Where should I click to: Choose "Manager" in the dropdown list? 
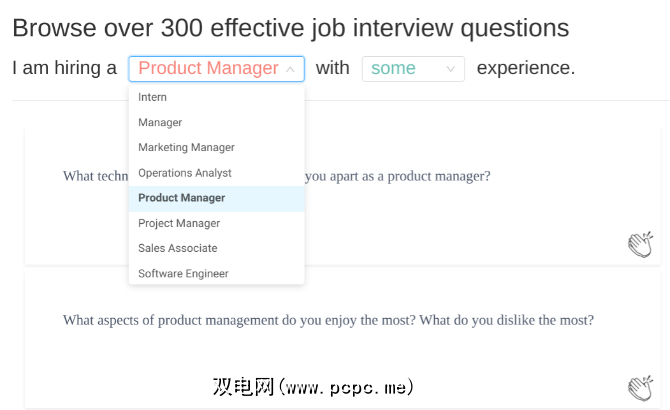[x=160, y=122]
